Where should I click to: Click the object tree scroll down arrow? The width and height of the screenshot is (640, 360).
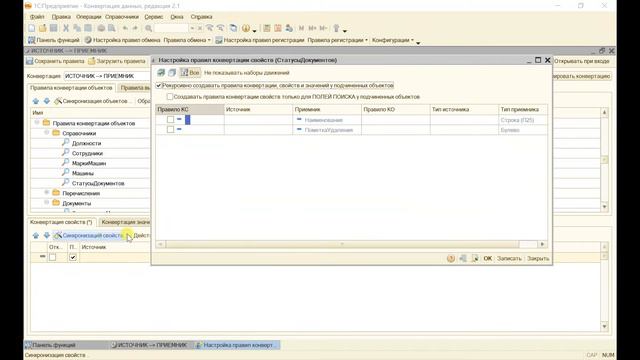(604, 207)
